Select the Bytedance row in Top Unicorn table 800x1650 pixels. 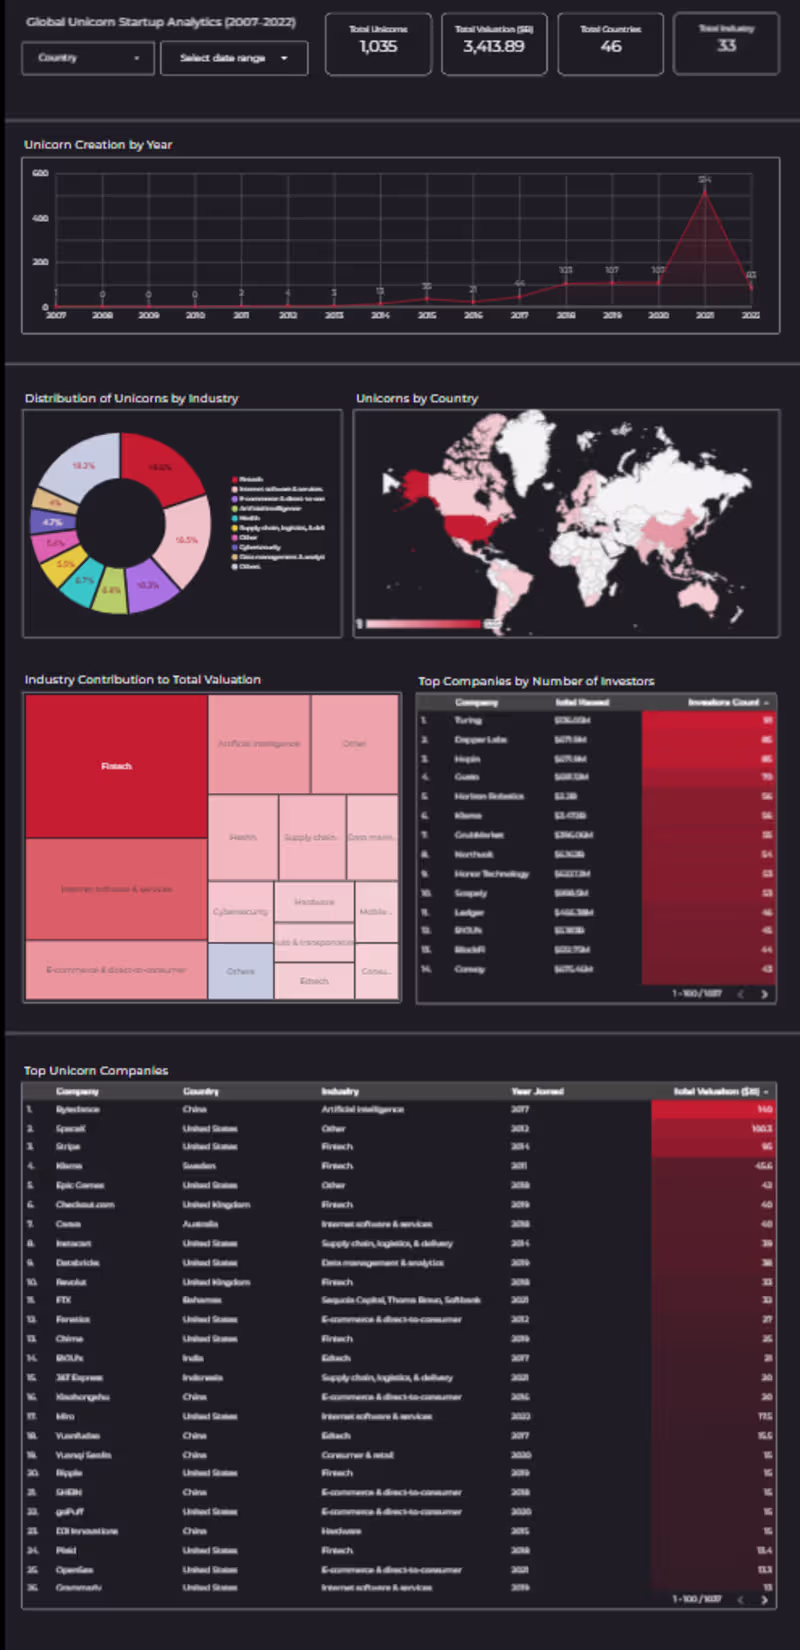pyautogui.click(x=400, y=1109)
